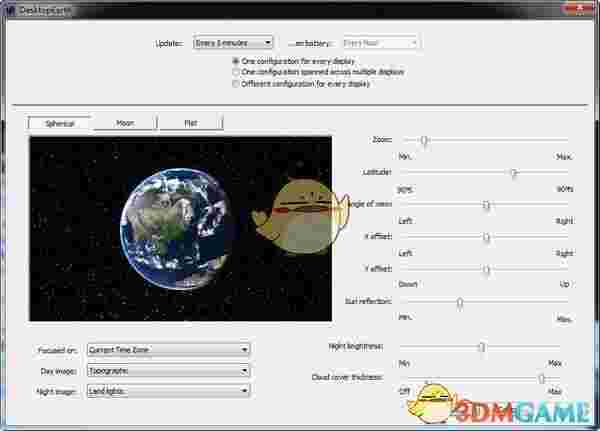Adjust the Cloud cover thickness slider
This screenshot has width=600, height=431.
coord(541,379)
